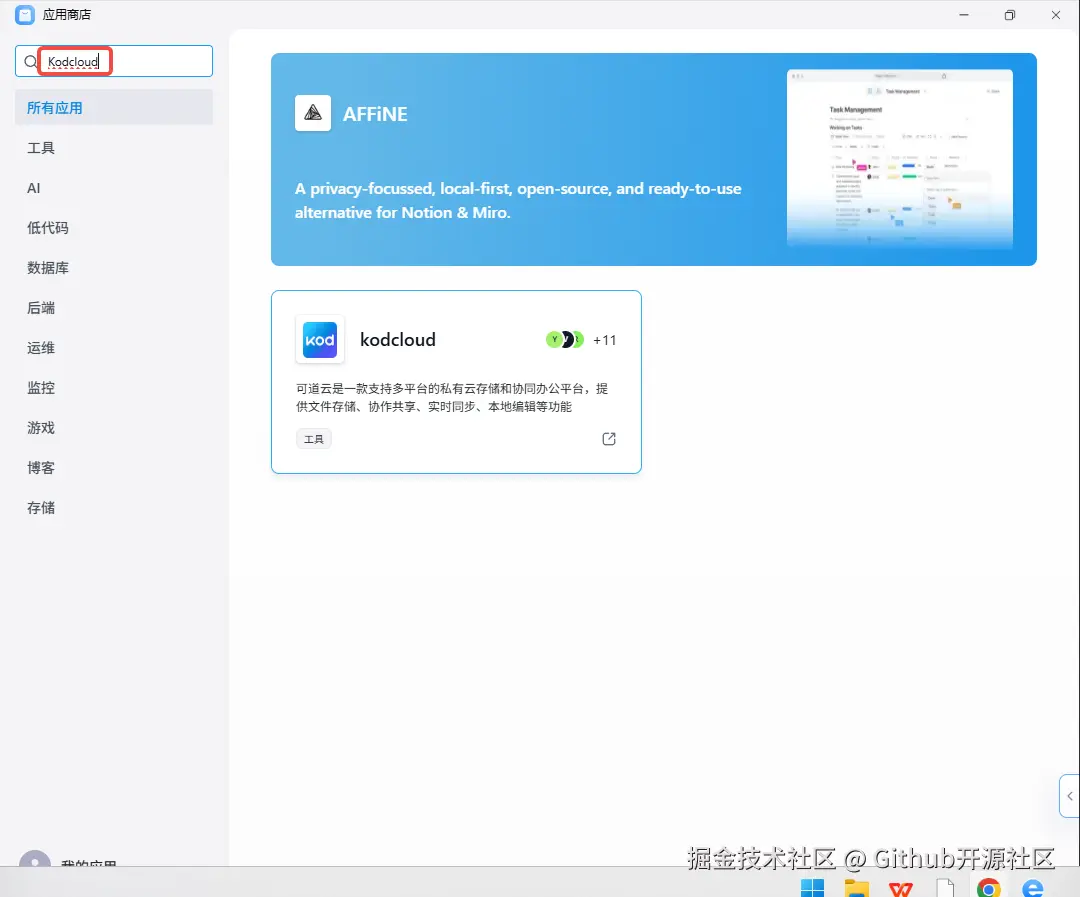Maximize the 应用商店 window
The height and width of the screenshot is (897, 1080).
[x=1010, y=14]
